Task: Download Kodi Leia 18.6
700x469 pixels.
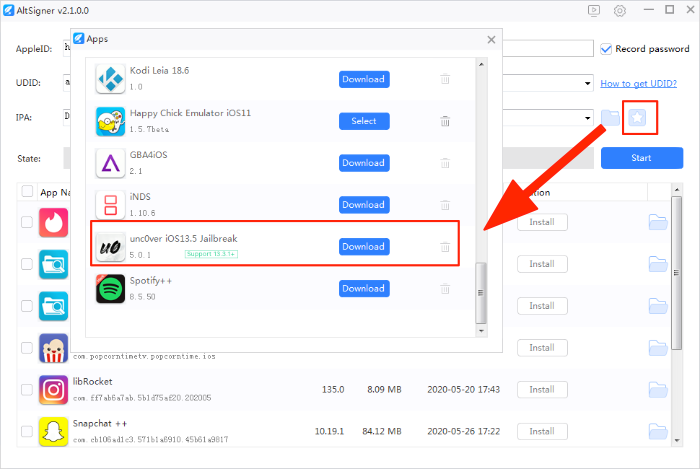Action: pos(364,79)
